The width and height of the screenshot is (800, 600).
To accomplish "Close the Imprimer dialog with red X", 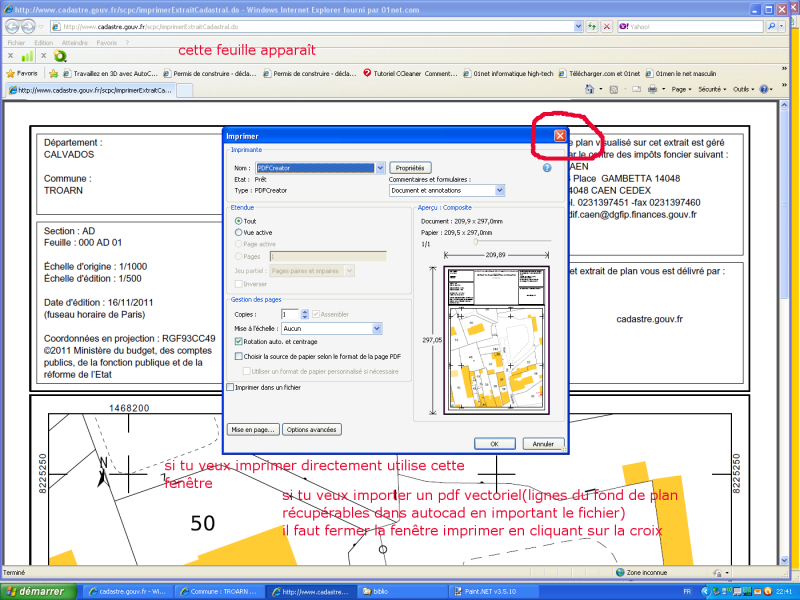I will click(x=560, y=136).
